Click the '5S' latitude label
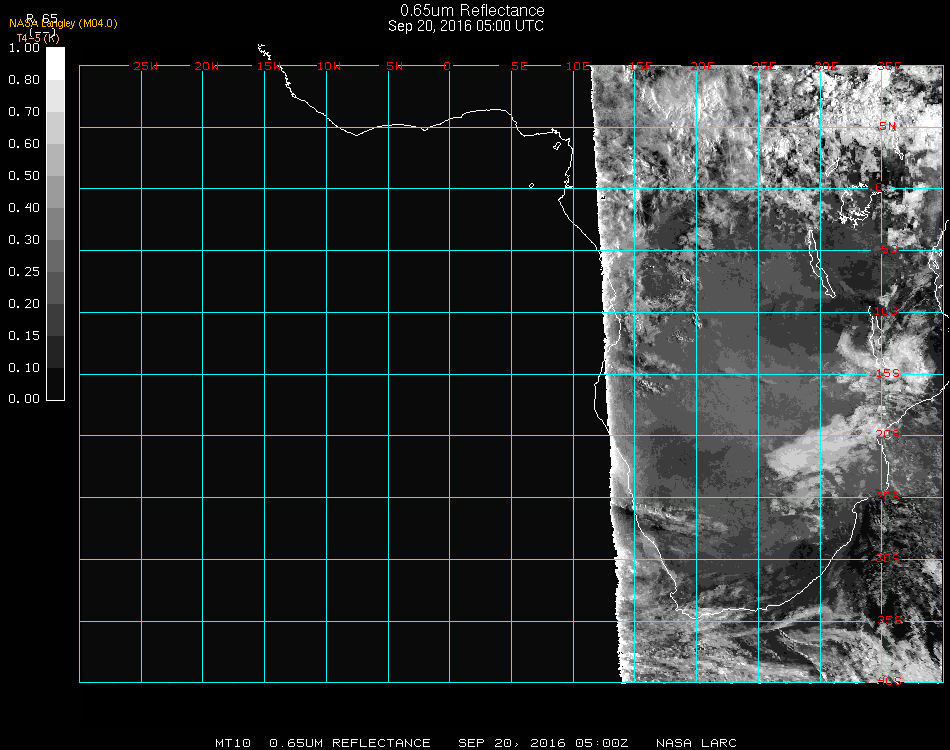 tap(889, 250)
